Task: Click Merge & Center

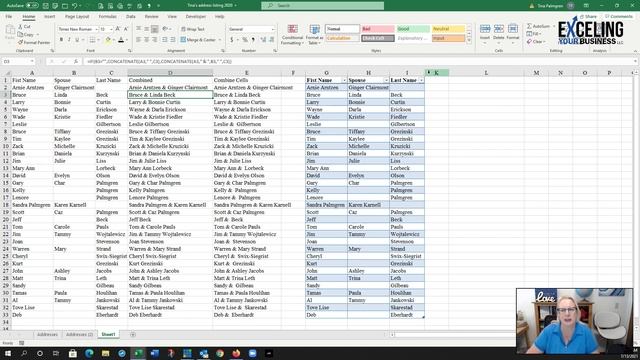Action: tap(198, 40)
